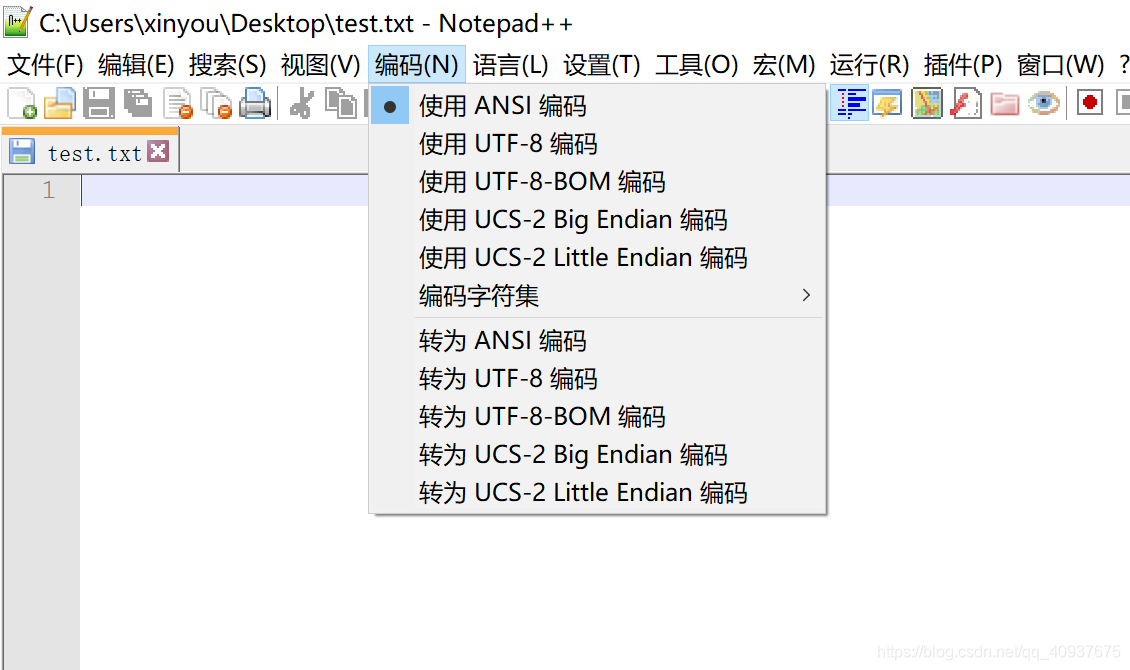Image resolution: width=1130 pixels, height=670 pixels.
Task: Open the Document Map toolbar icon
Action: tap(926, 103)
